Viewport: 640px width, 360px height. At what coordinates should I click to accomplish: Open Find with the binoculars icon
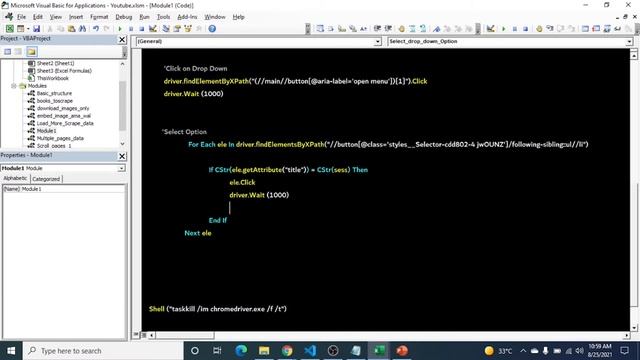[x=82, y=29]
